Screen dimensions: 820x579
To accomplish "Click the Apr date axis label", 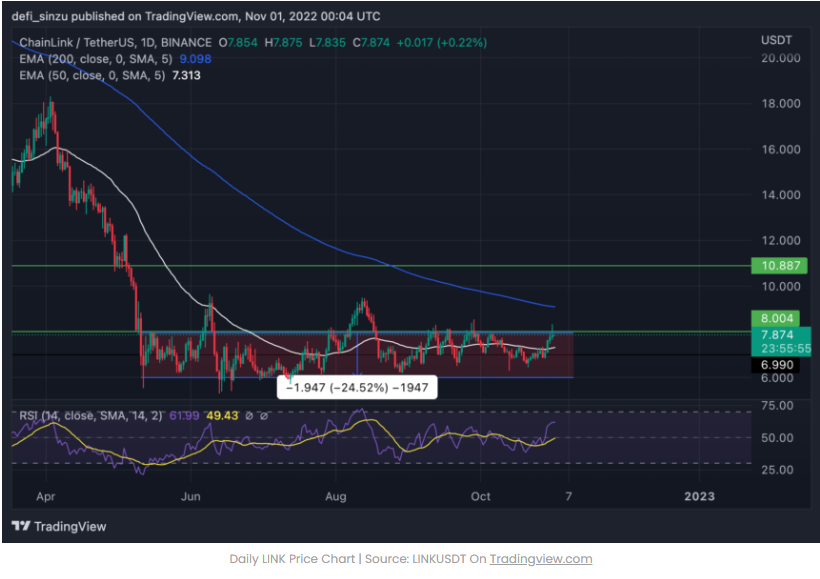I will (45, 496).
